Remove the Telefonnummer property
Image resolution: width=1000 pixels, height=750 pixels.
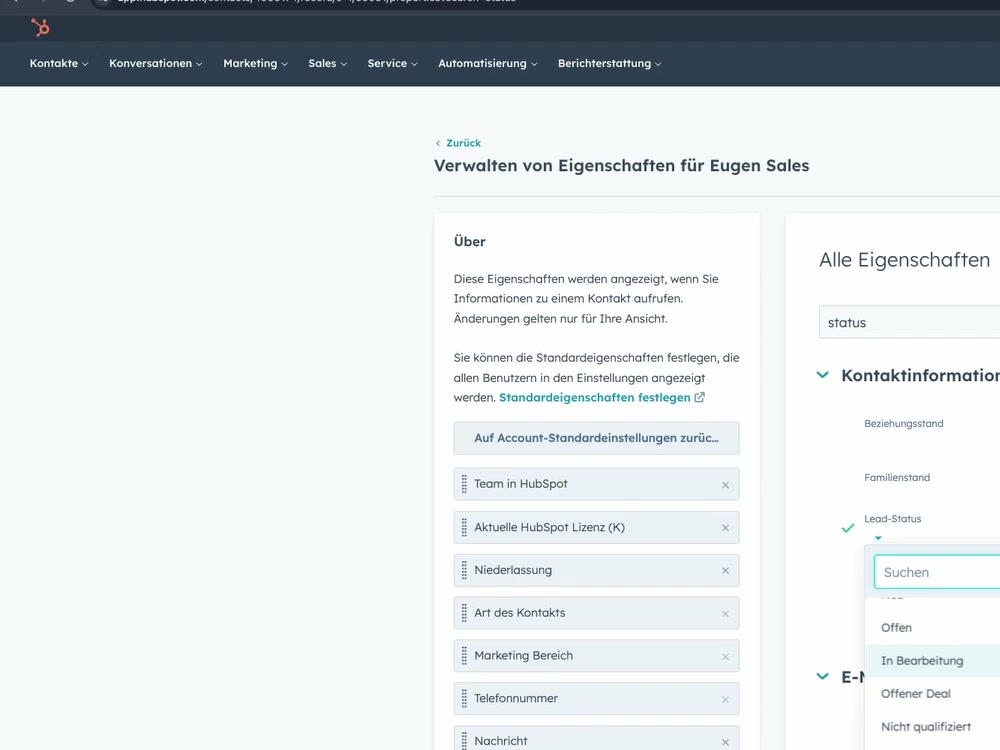point(725,699)
